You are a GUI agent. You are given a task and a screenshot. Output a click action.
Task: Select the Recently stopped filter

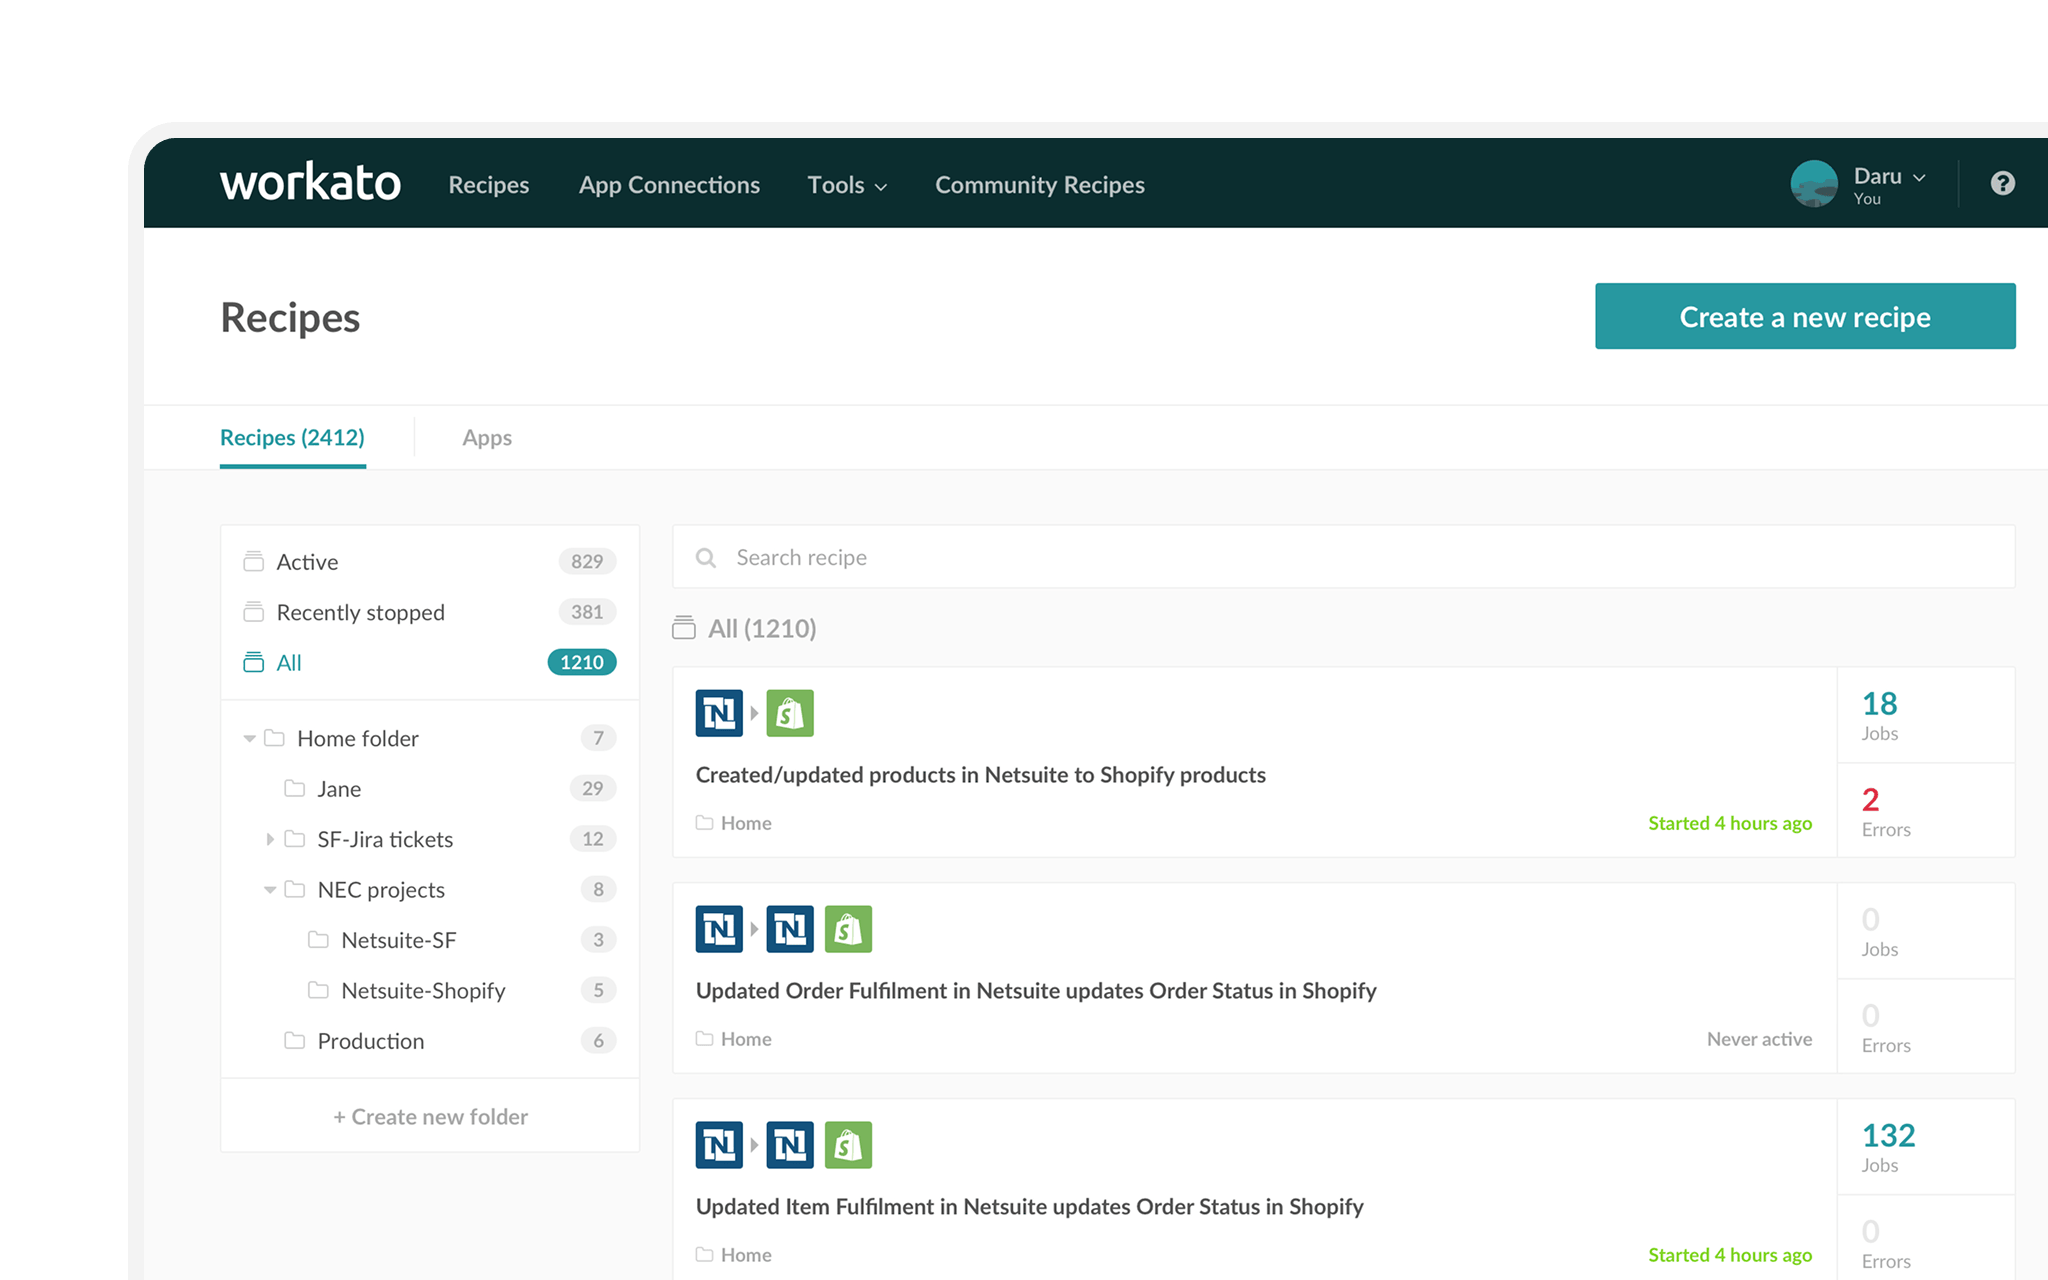pyautogui.click(x=360, y=612)
